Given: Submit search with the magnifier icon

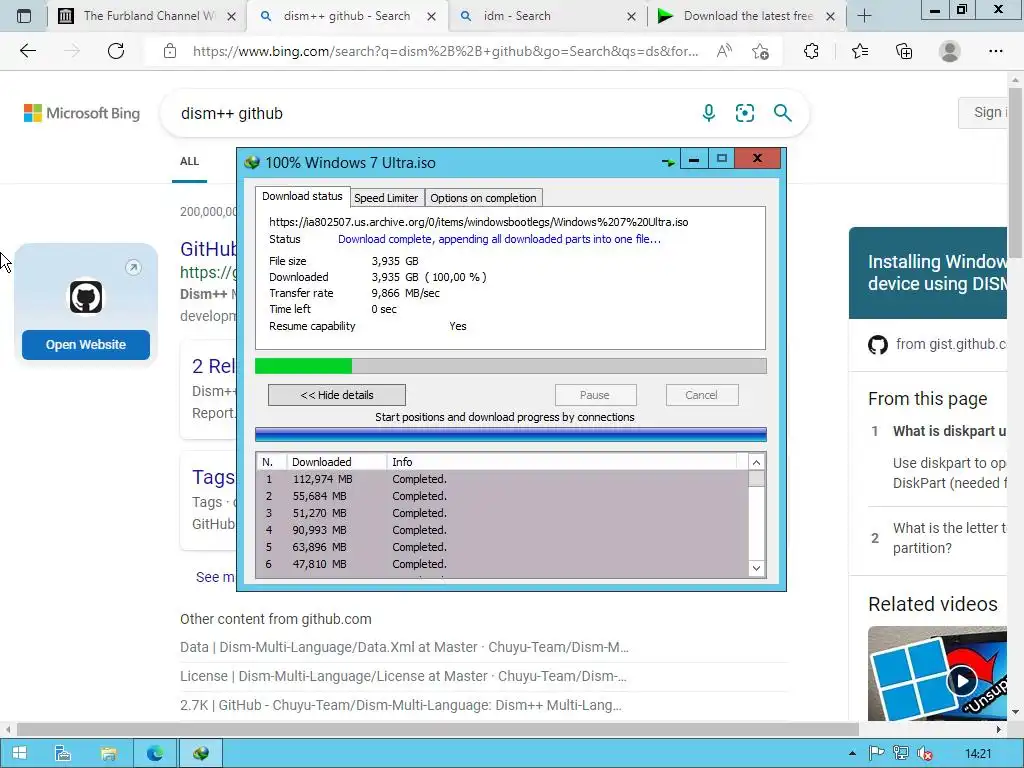Looking at the screenshot, I should click(x=782, y=113).
